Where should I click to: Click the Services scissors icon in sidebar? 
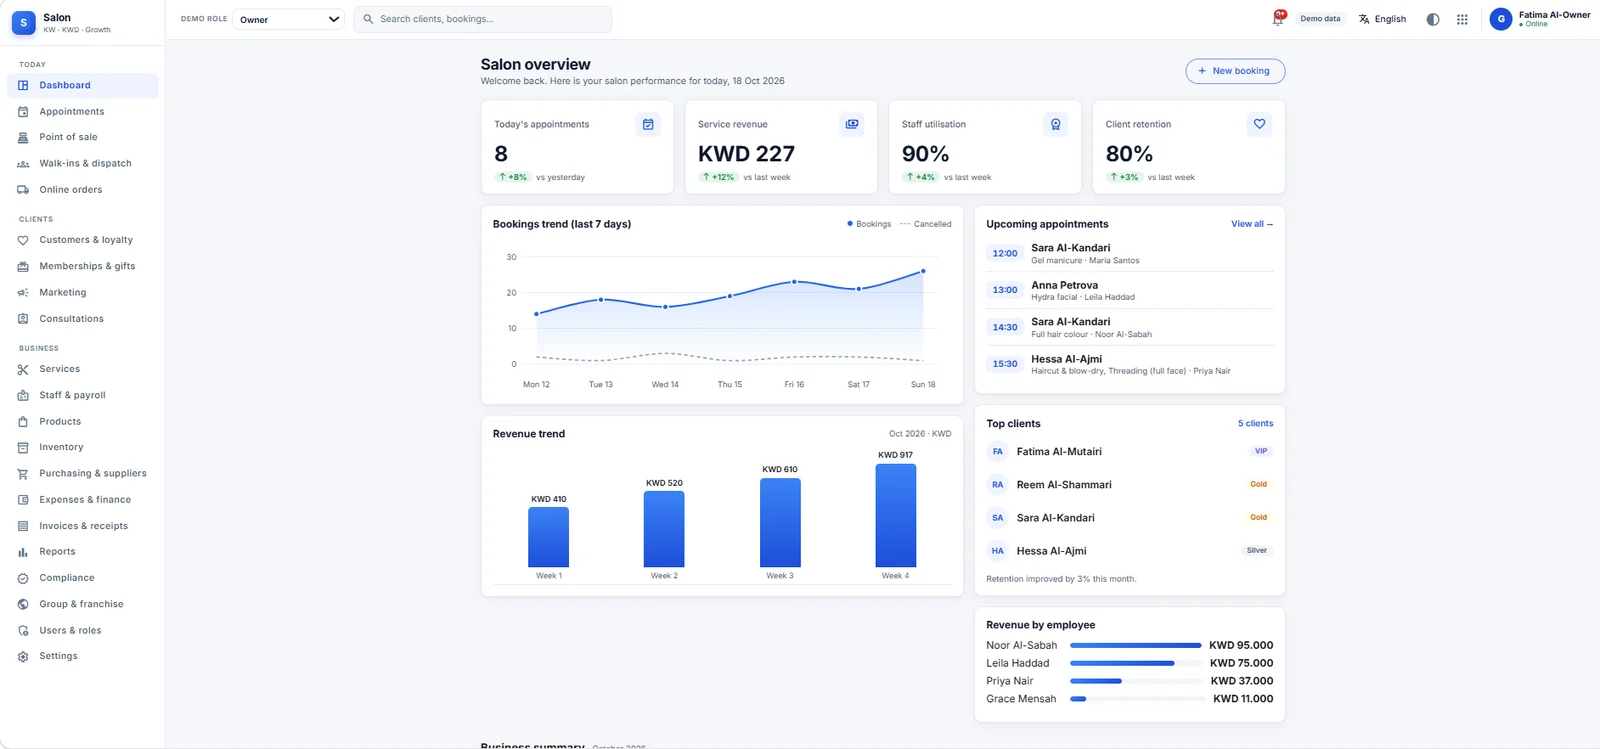tap(23, 370)
